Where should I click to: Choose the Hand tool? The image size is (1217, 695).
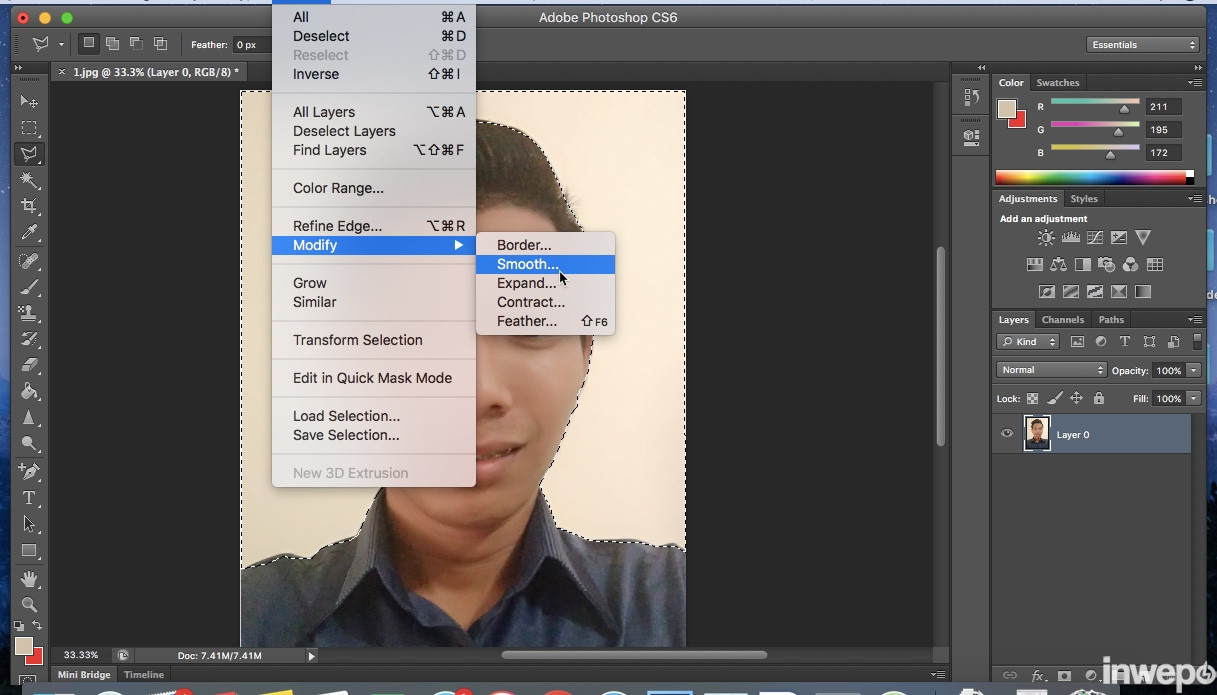(29, 579)
